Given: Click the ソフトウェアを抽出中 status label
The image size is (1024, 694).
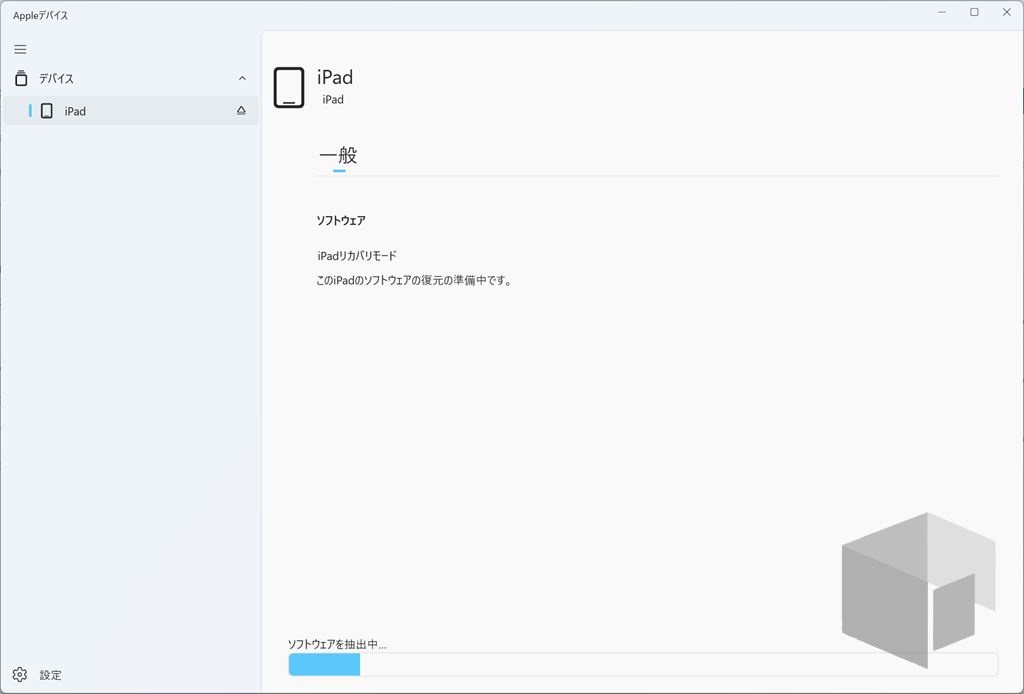Looking at the screenshot, I should (337, 644).
